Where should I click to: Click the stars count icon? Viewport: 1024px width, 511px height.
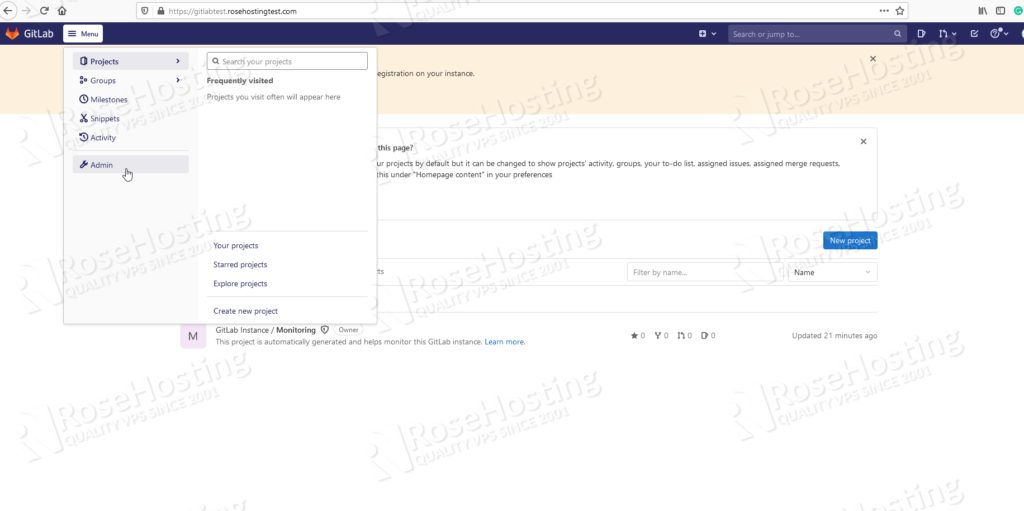[634, 336]
